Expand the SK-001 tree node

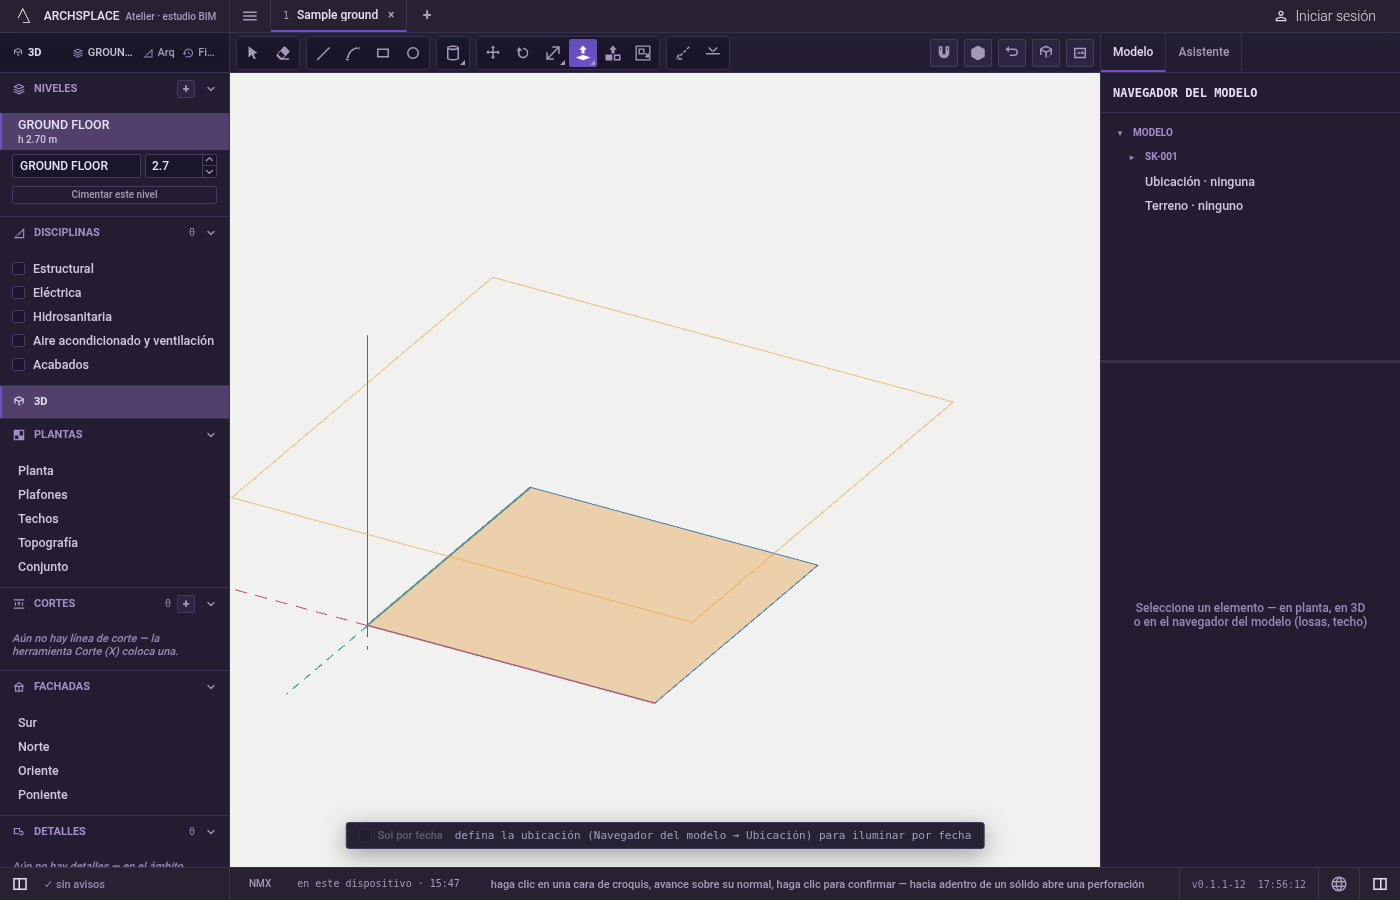point(1132,157)
